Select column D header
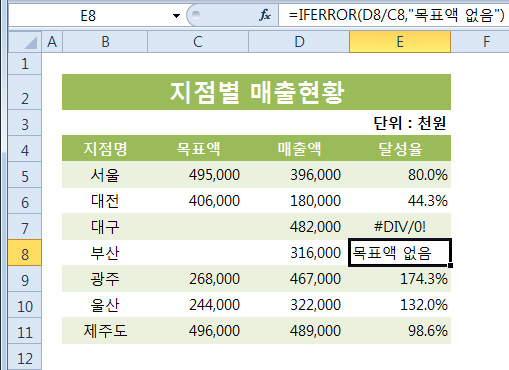 click(299, 42)
